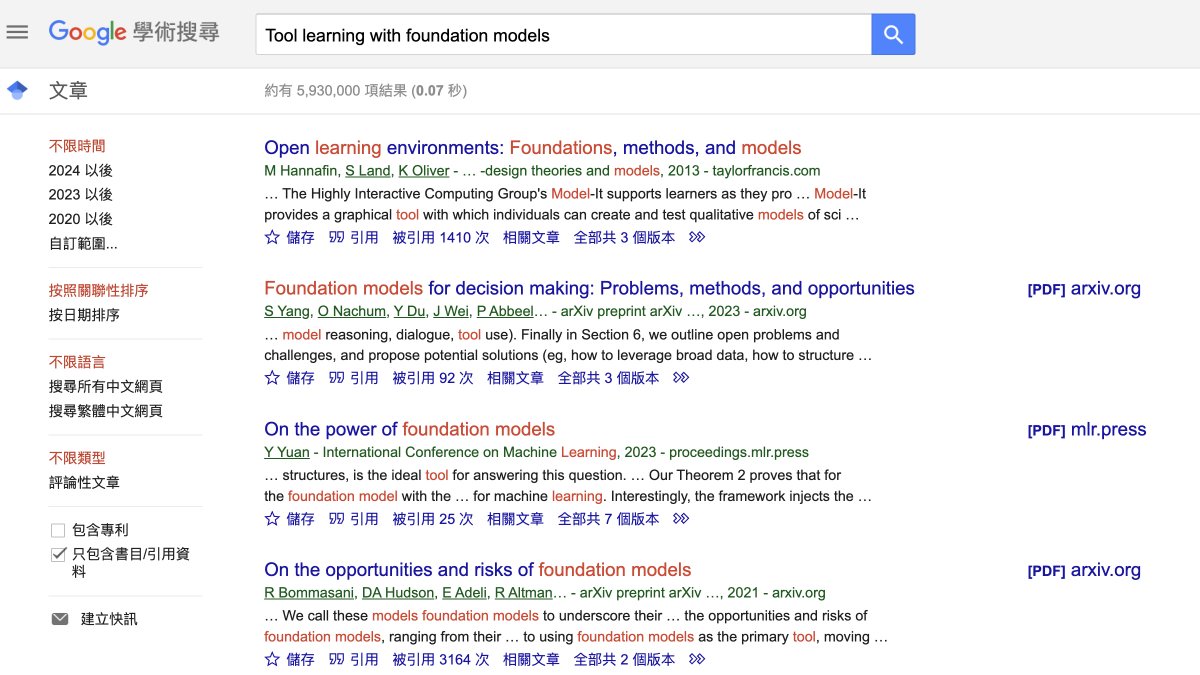The height and width of the screenshot is (675, 1200).
Task: Click the blue Scholar graduation cap icon
Action: tap(17, 91)
